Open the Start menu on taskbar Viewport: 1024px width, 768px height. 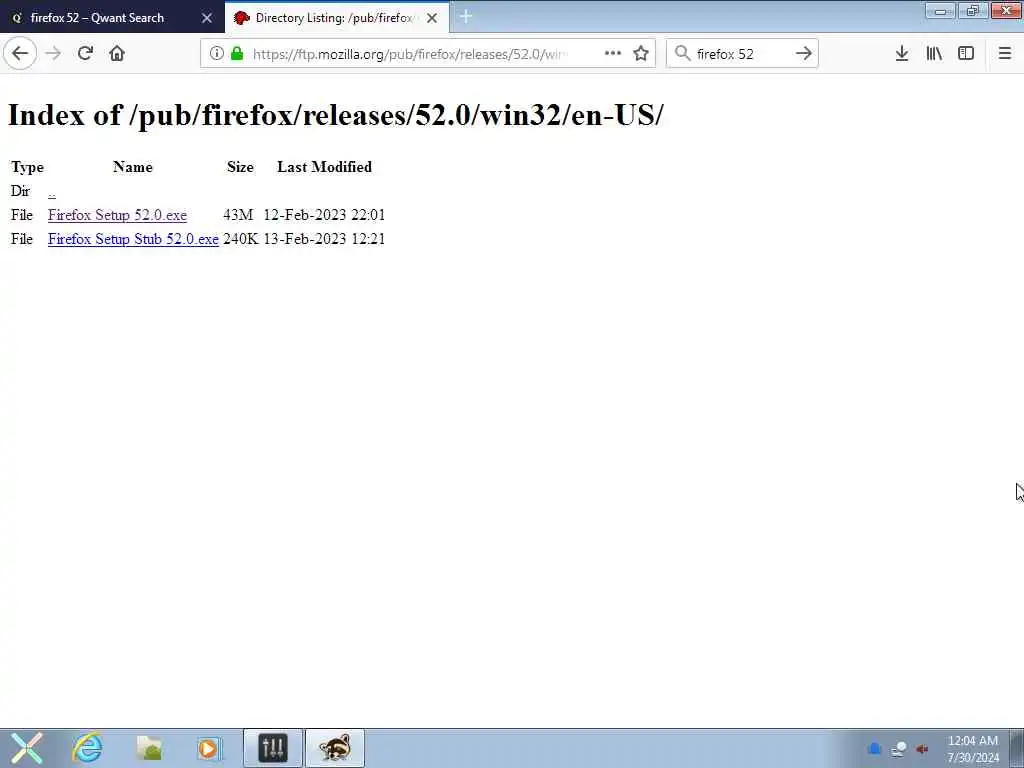coord(27,748)
